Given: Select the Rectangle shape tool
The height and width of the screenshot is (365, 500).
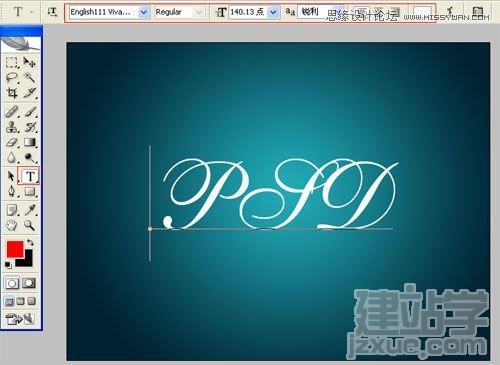Looking at the screenshot, I should click(30, 191).
